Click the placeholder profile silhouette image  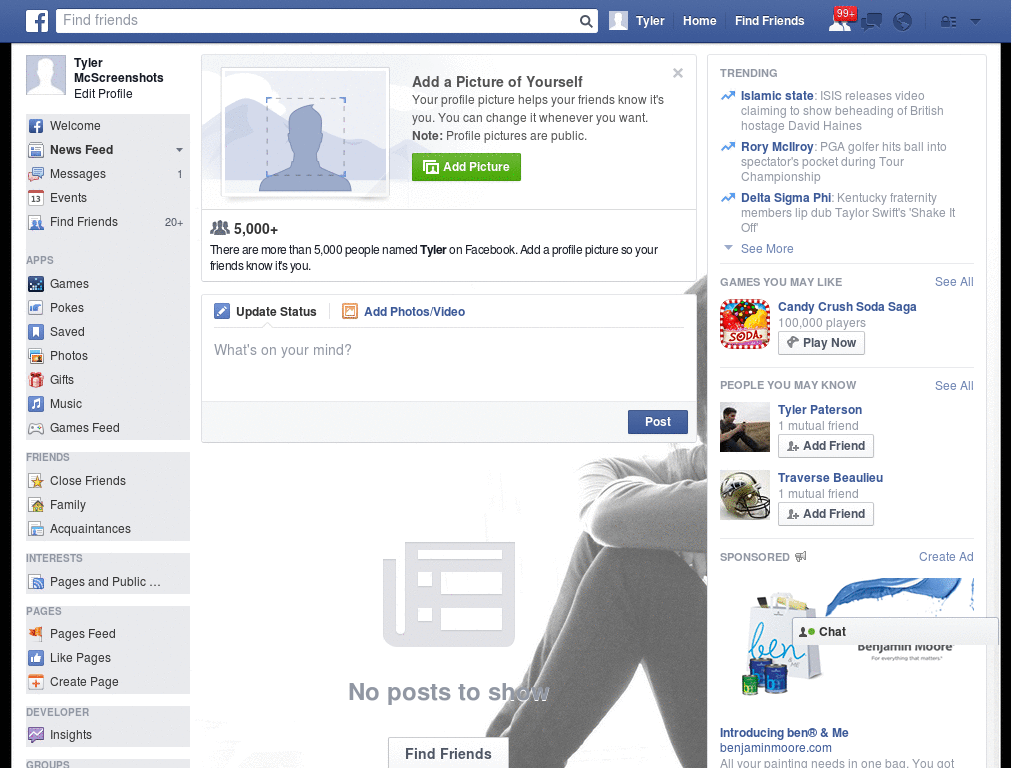305,132
